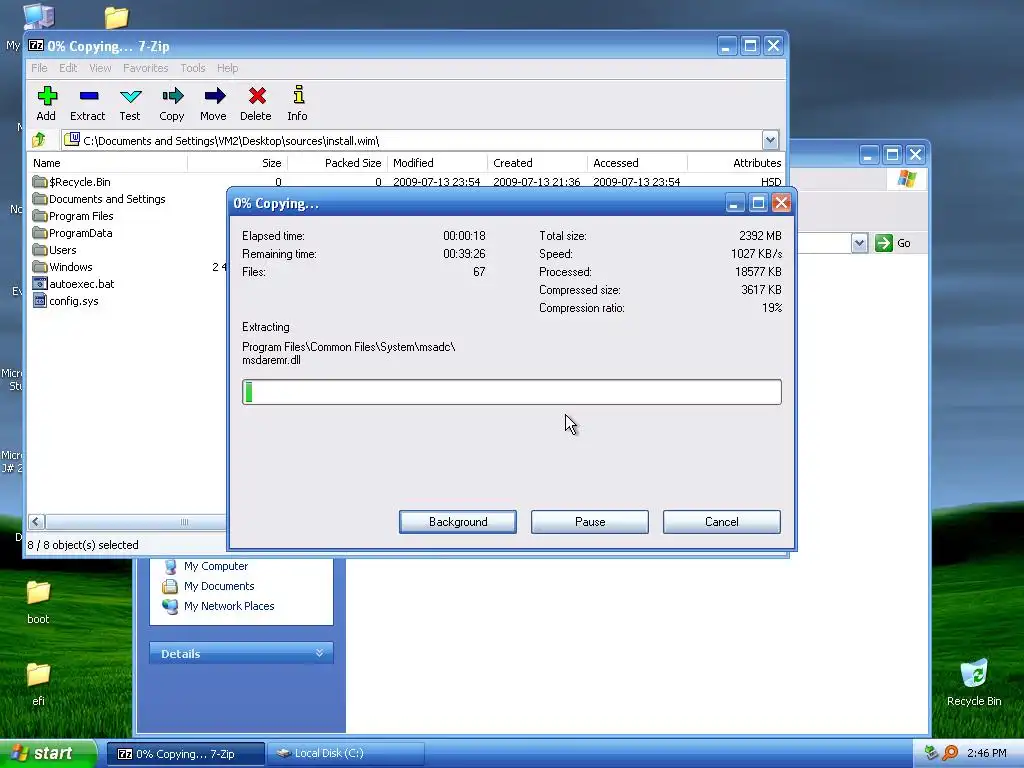Click the green Go arrow in Explorer
1024x768 pixels.
point(884,243)
